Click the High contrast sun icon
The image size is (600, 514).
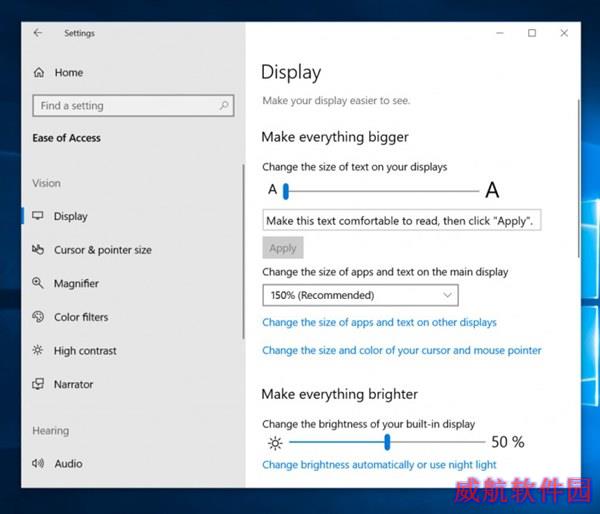pyautogui.click(x=38, y=350)
